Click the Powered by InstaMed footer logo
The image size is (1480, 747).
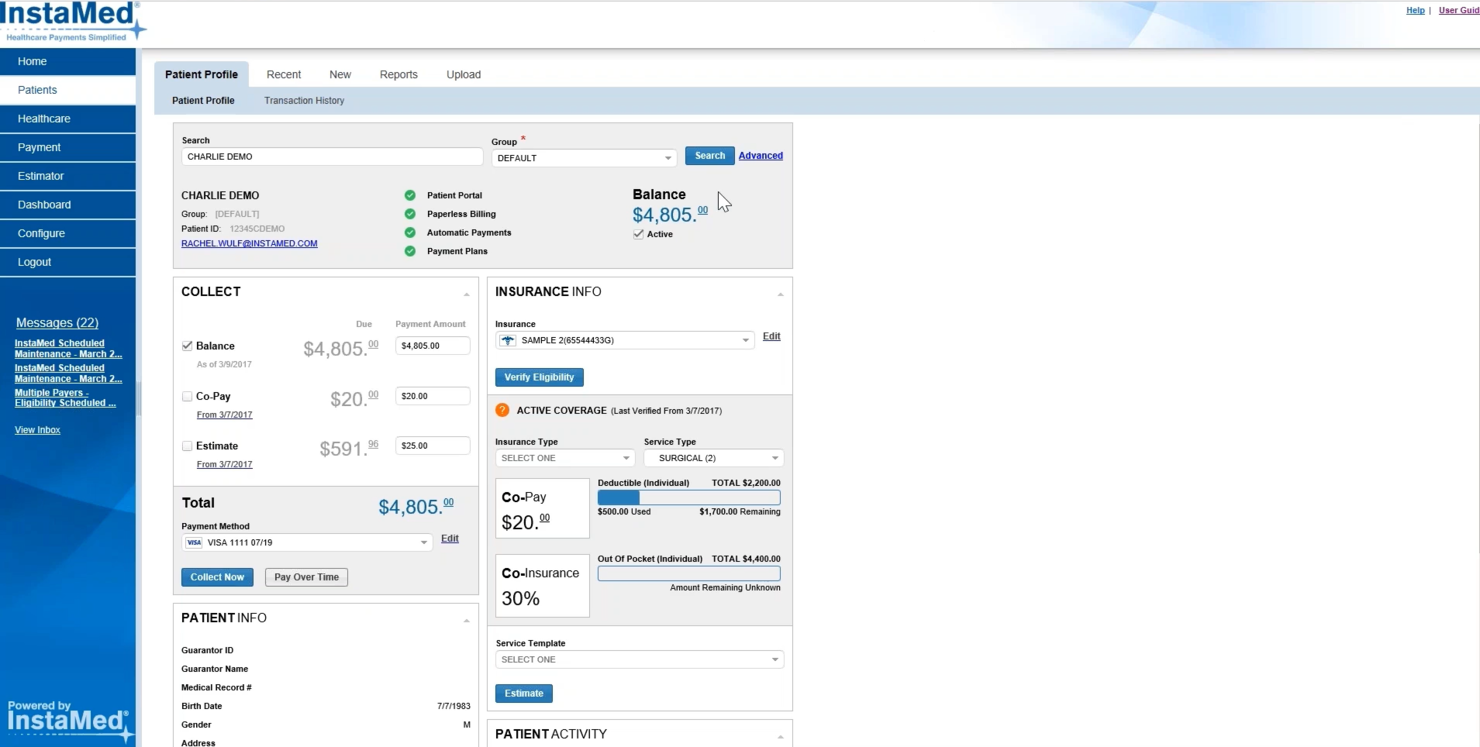tap(69, 720)
